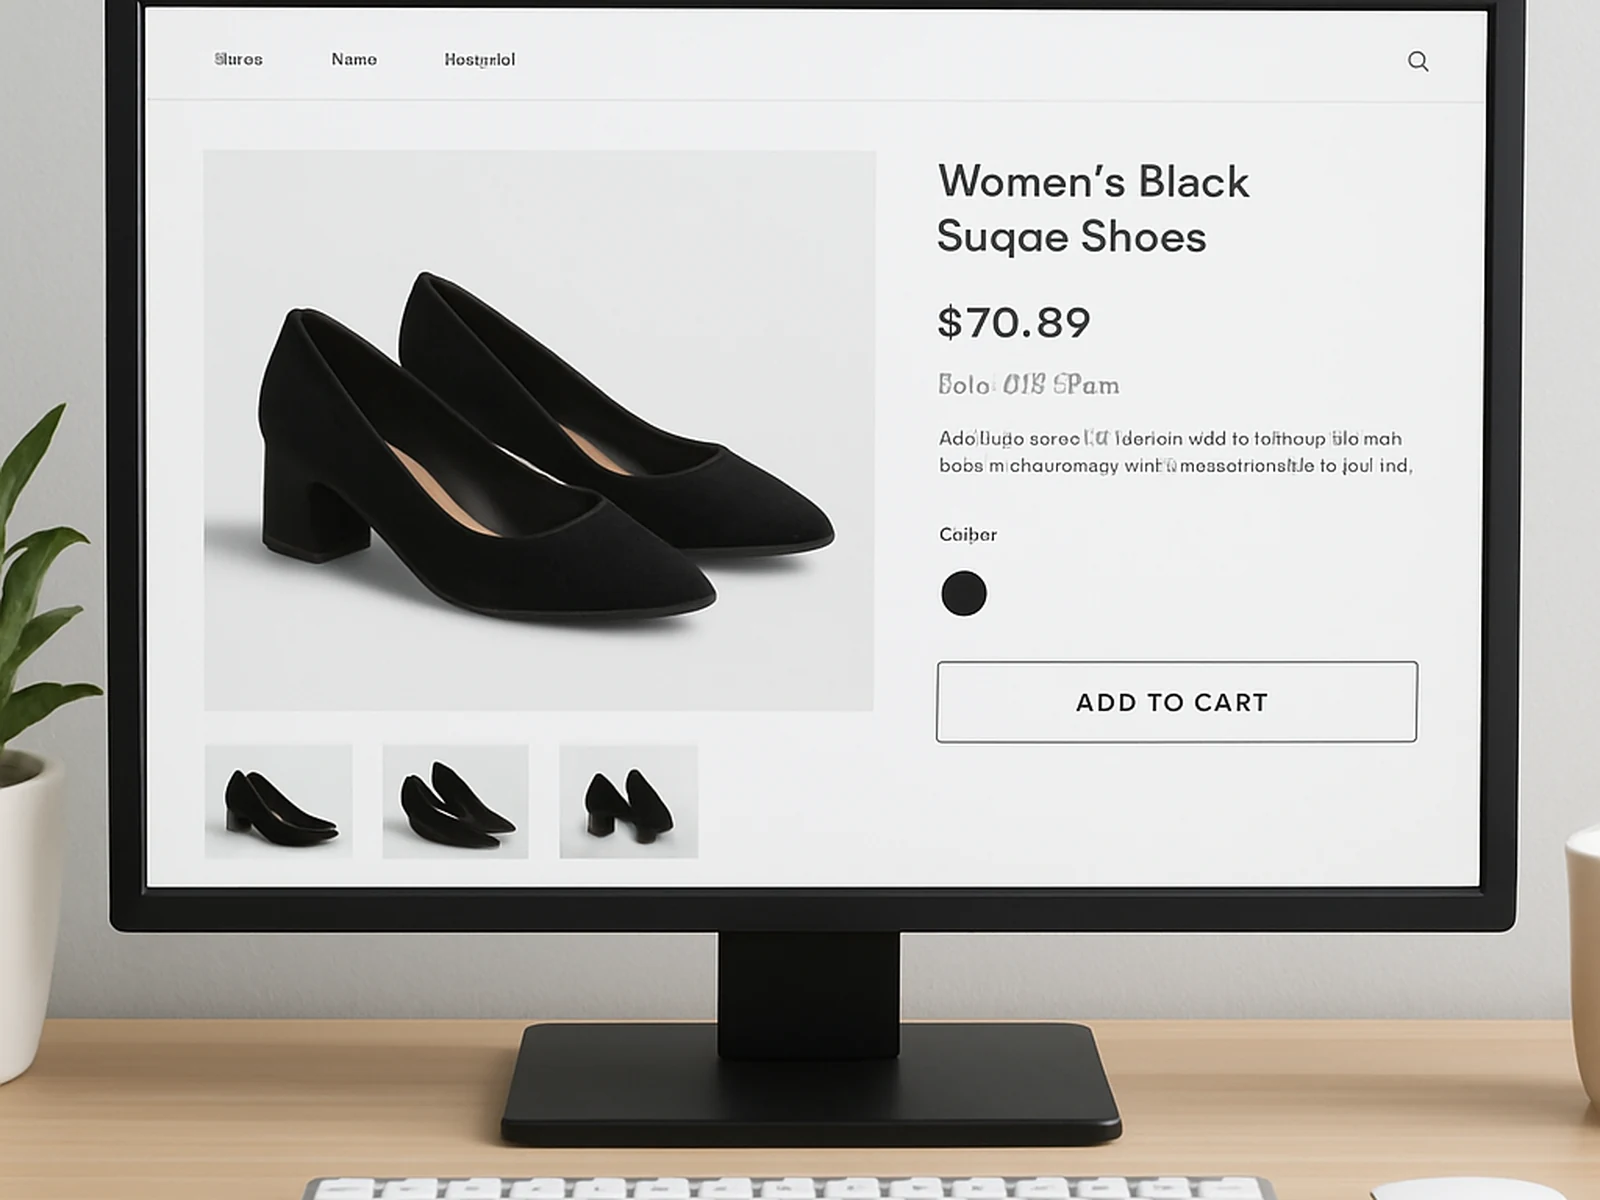This screenshot has height=1200, width=1600.
Task: Select the Name navigation link
Action: (354, 60)
